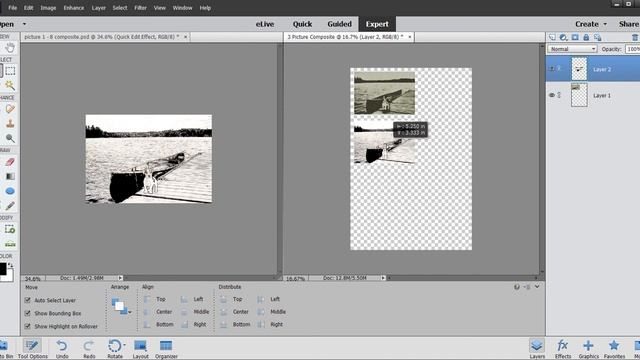Select the Hand tool
The image size is (640, 360).
10,47
